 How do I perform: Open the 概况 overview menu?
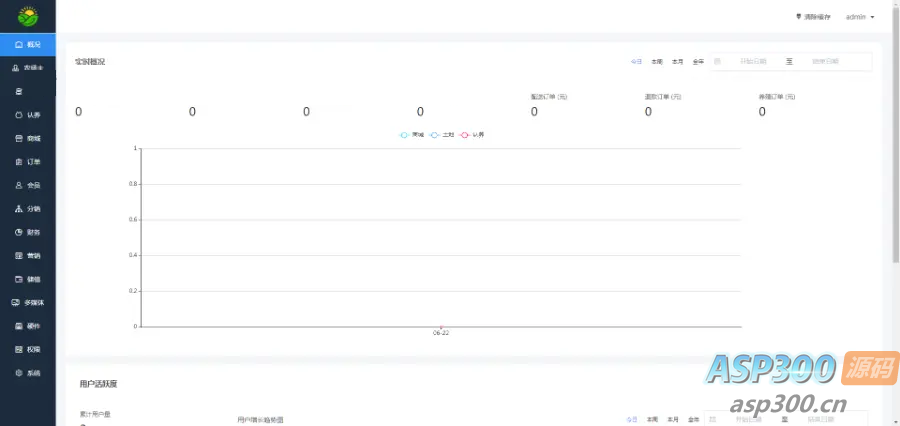(28, 44)
